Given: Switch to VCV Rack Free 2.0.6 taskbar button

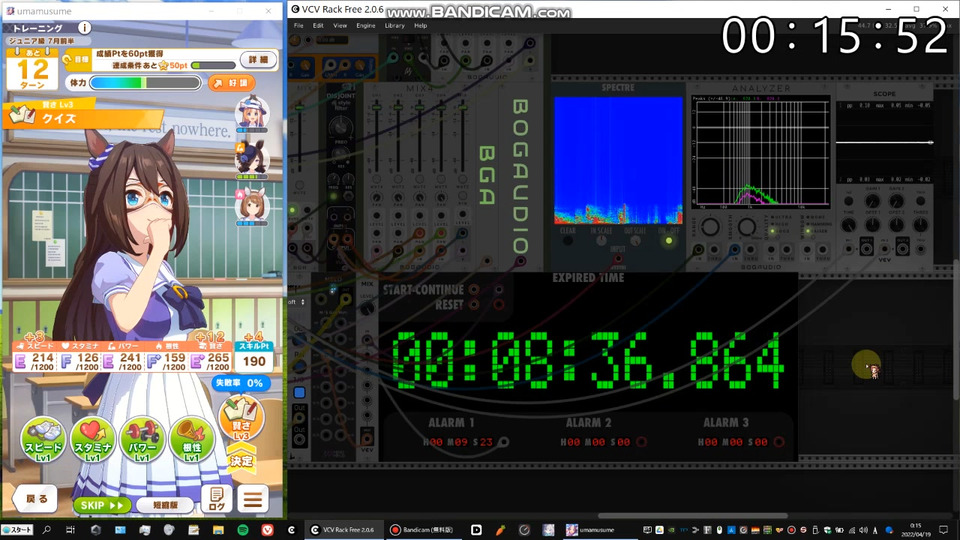Looking at the screenshot, I should point(343,530).
